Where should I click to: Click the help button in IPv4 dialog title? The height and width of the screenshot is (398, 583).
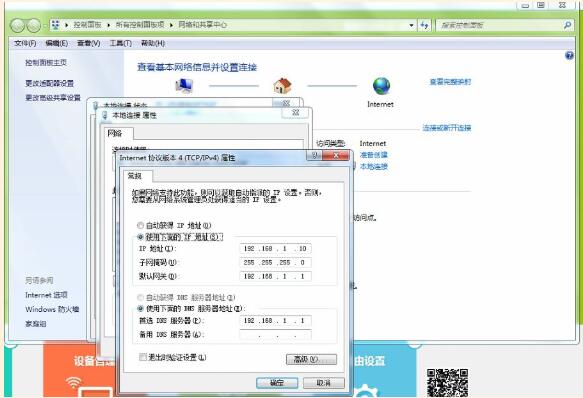(x=315, y=155)
